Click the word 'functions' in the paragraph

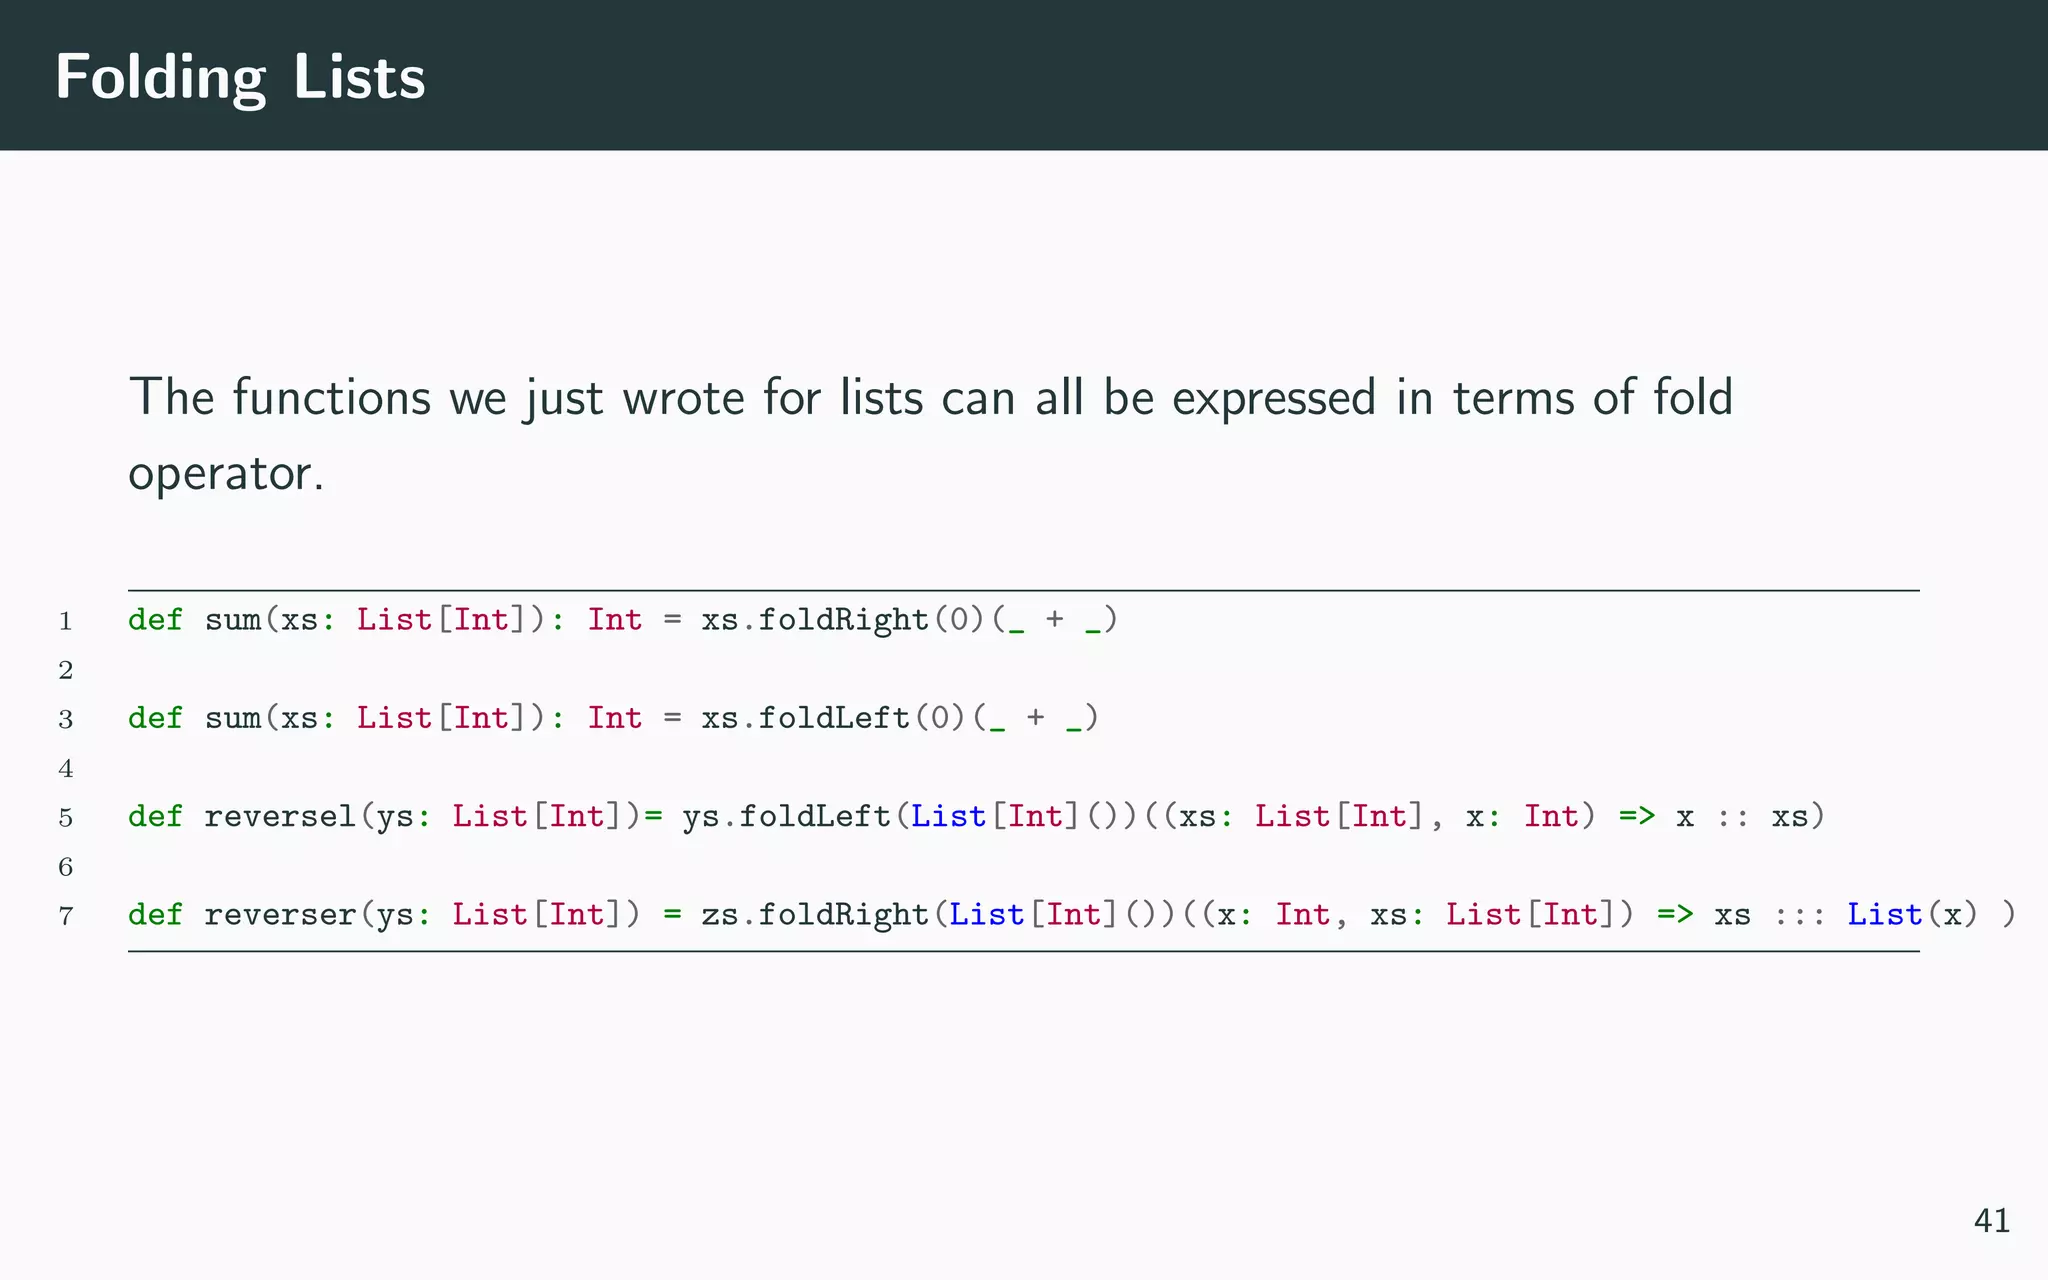332,398
